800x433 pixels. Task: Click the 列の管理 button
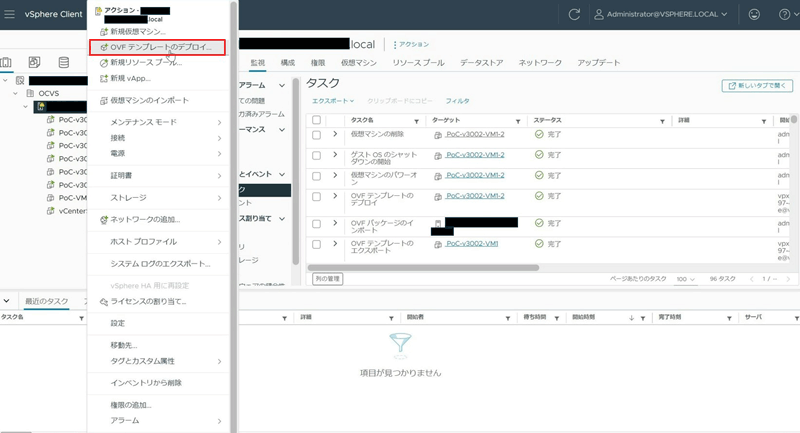pyautogui.click(x=327, y=278)
